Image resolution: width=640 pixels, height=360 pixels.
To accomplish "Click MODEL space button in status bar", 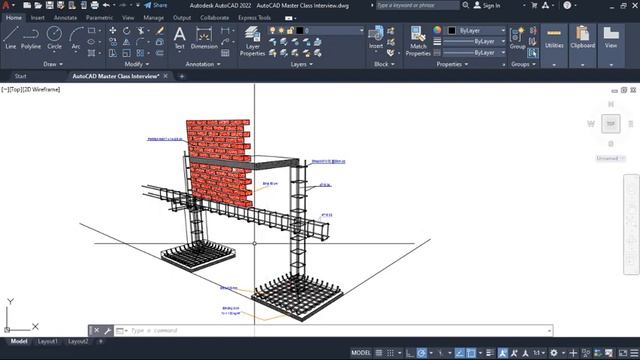I will coord(361,353).
